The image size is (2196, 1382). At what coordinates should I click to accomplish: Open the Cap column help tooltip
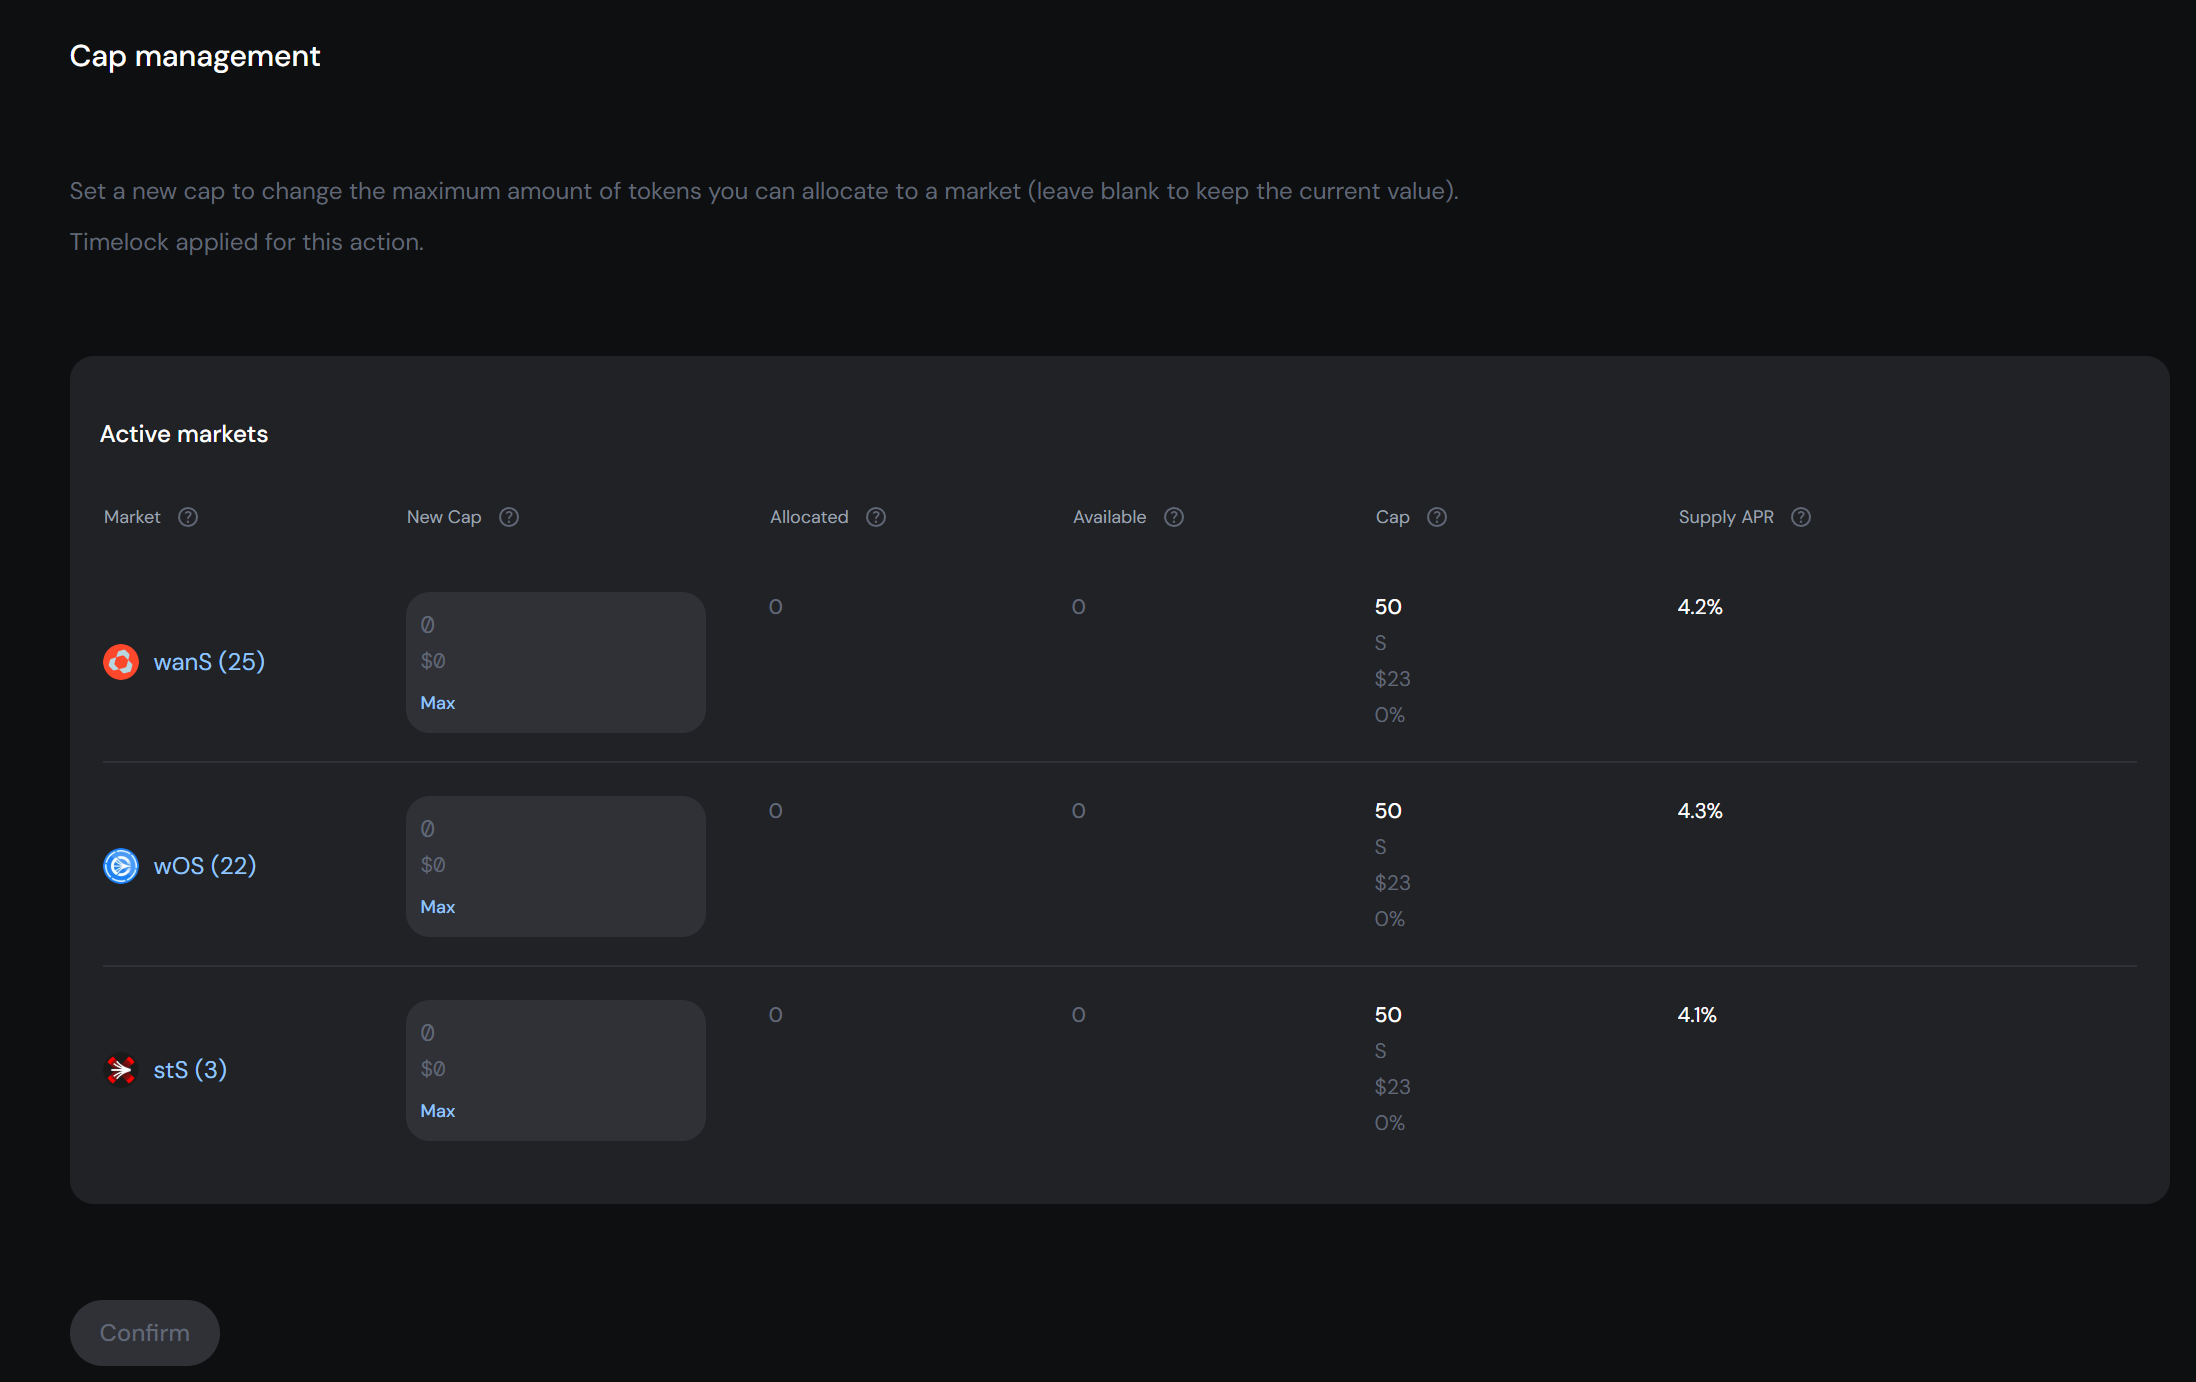[x=1437, y=517]
